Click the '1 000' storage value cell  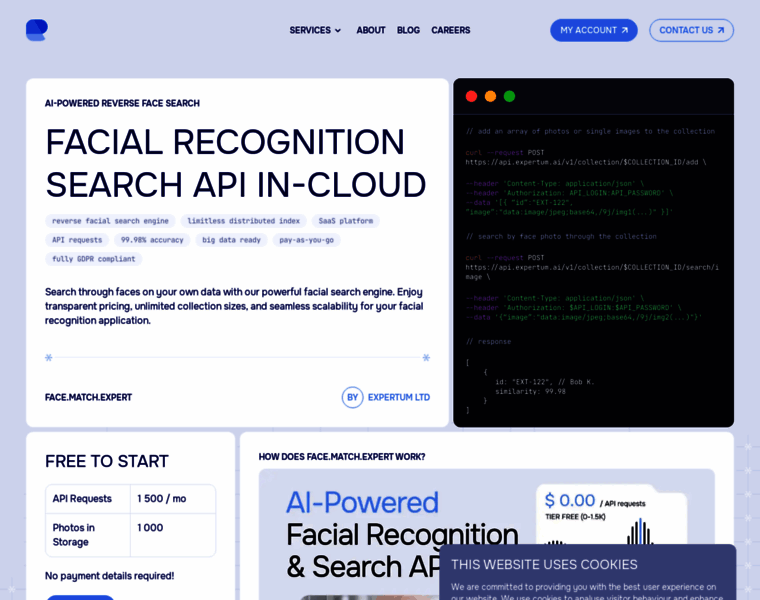[173, 535]
